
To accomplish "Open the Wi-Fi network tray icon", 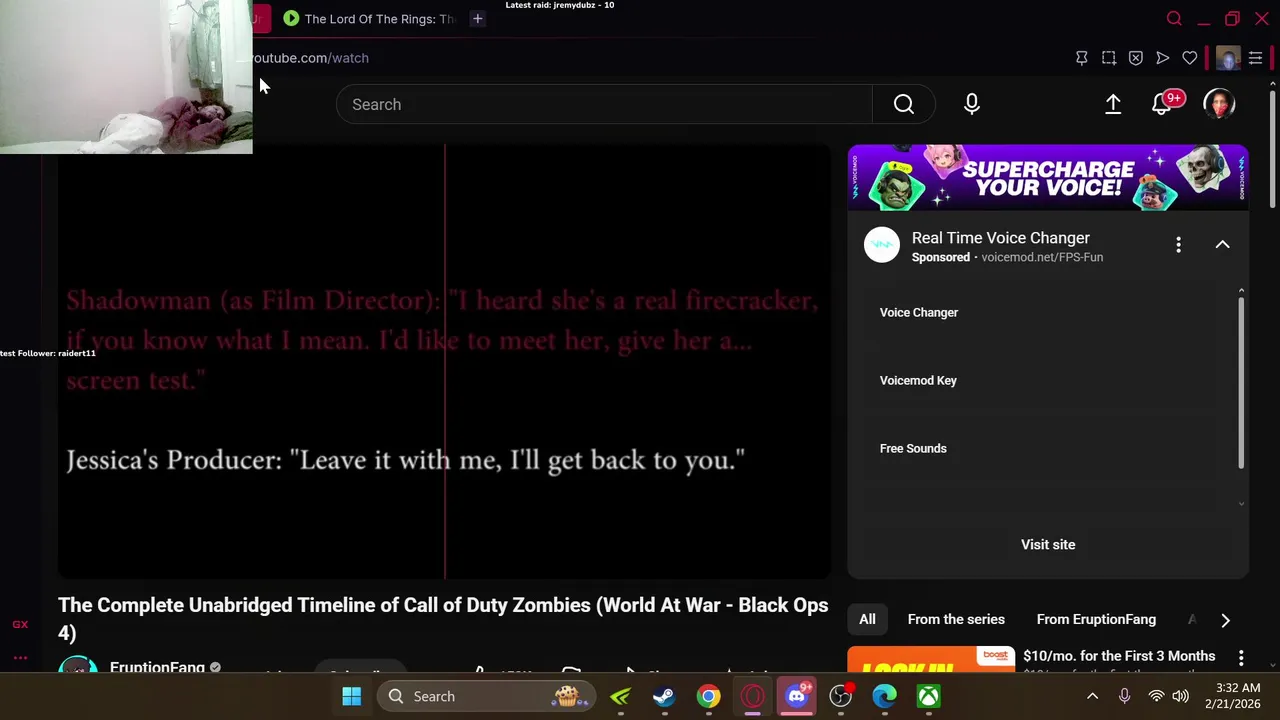I will [1156, 696].
